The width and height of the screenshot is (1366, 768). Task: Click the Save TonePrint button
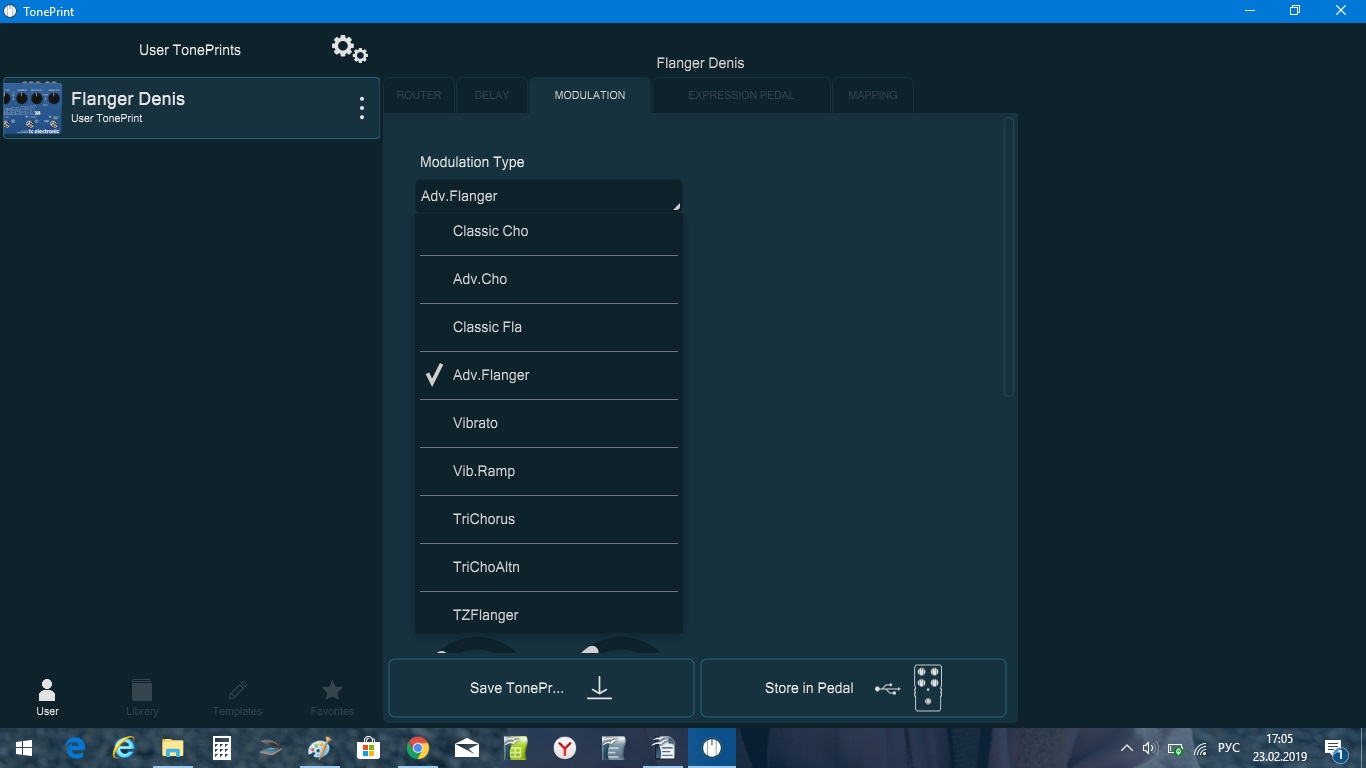coord(541,688)
